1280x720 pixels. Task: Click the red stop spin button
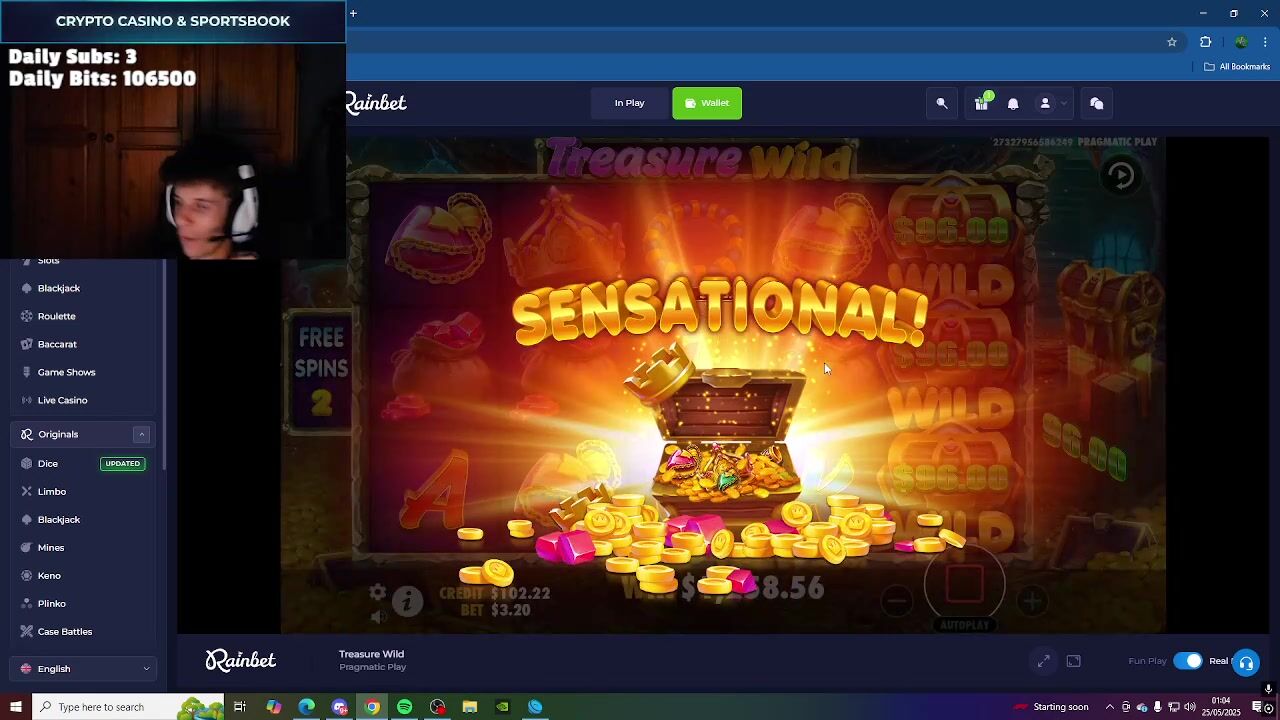coord(965,584)
